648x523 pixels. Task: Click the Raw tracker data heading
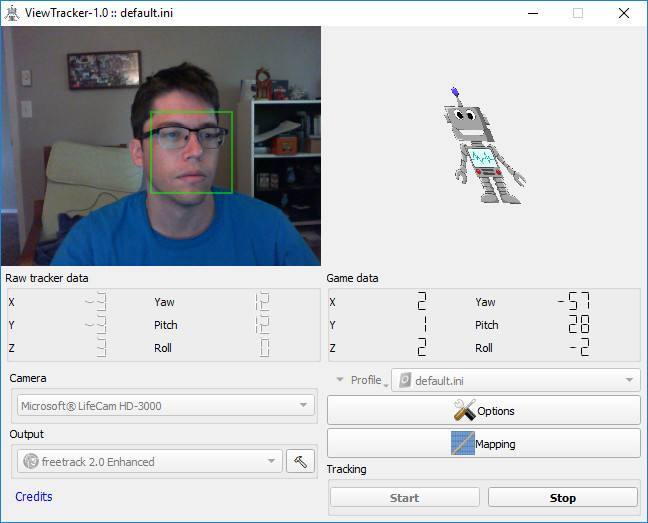point(47,278)
